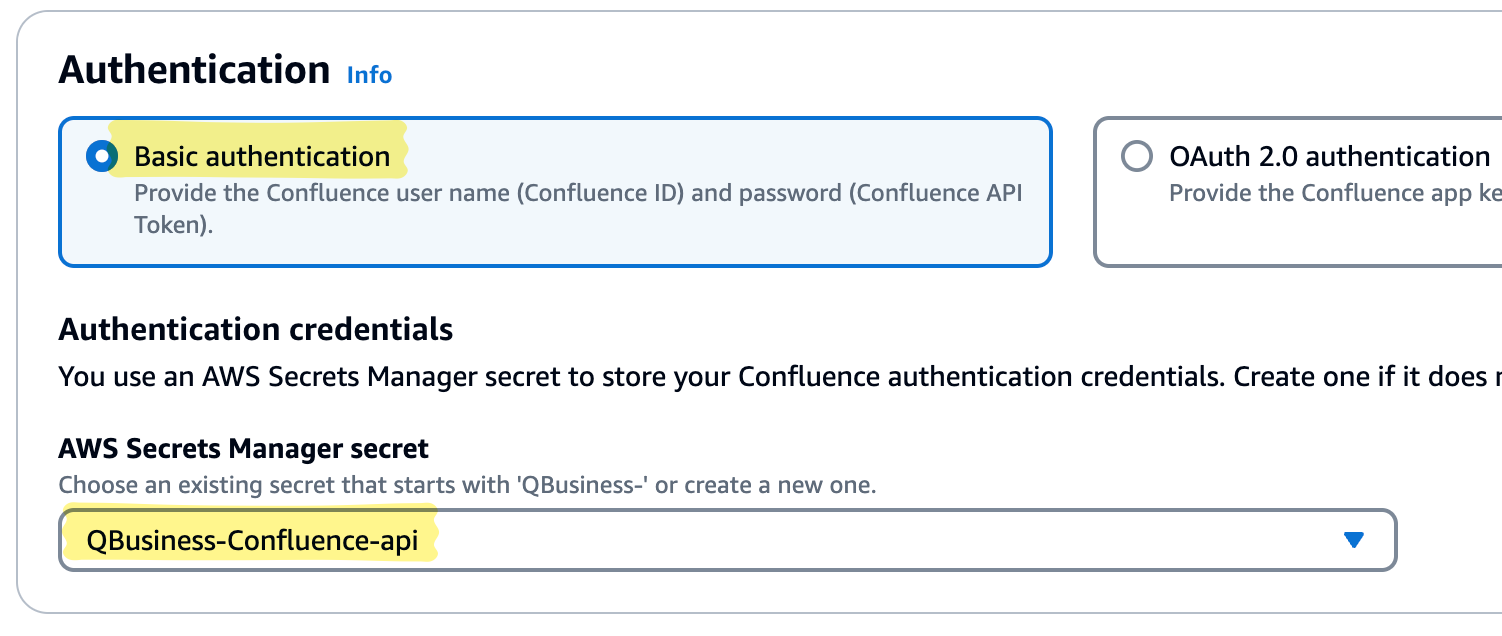Click the Basic authentication card
Image resolution: width=1502 pixels, height=636 pixels.
(555, 191)
